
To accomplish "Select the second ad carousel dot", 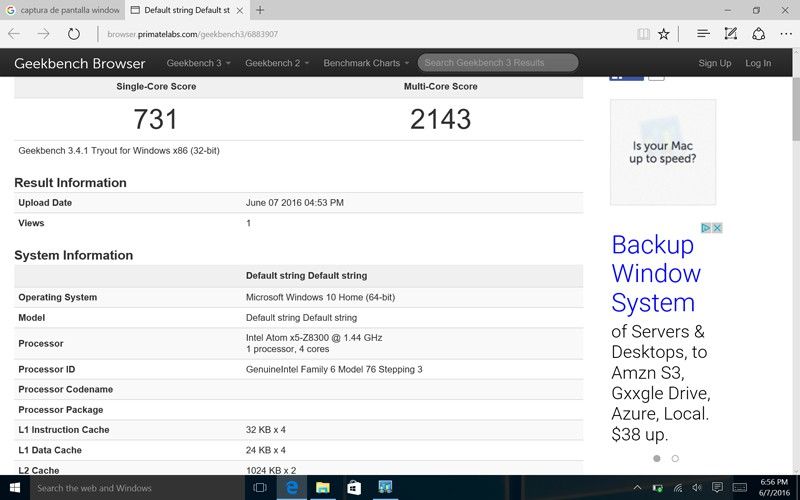I will [675, 458].
